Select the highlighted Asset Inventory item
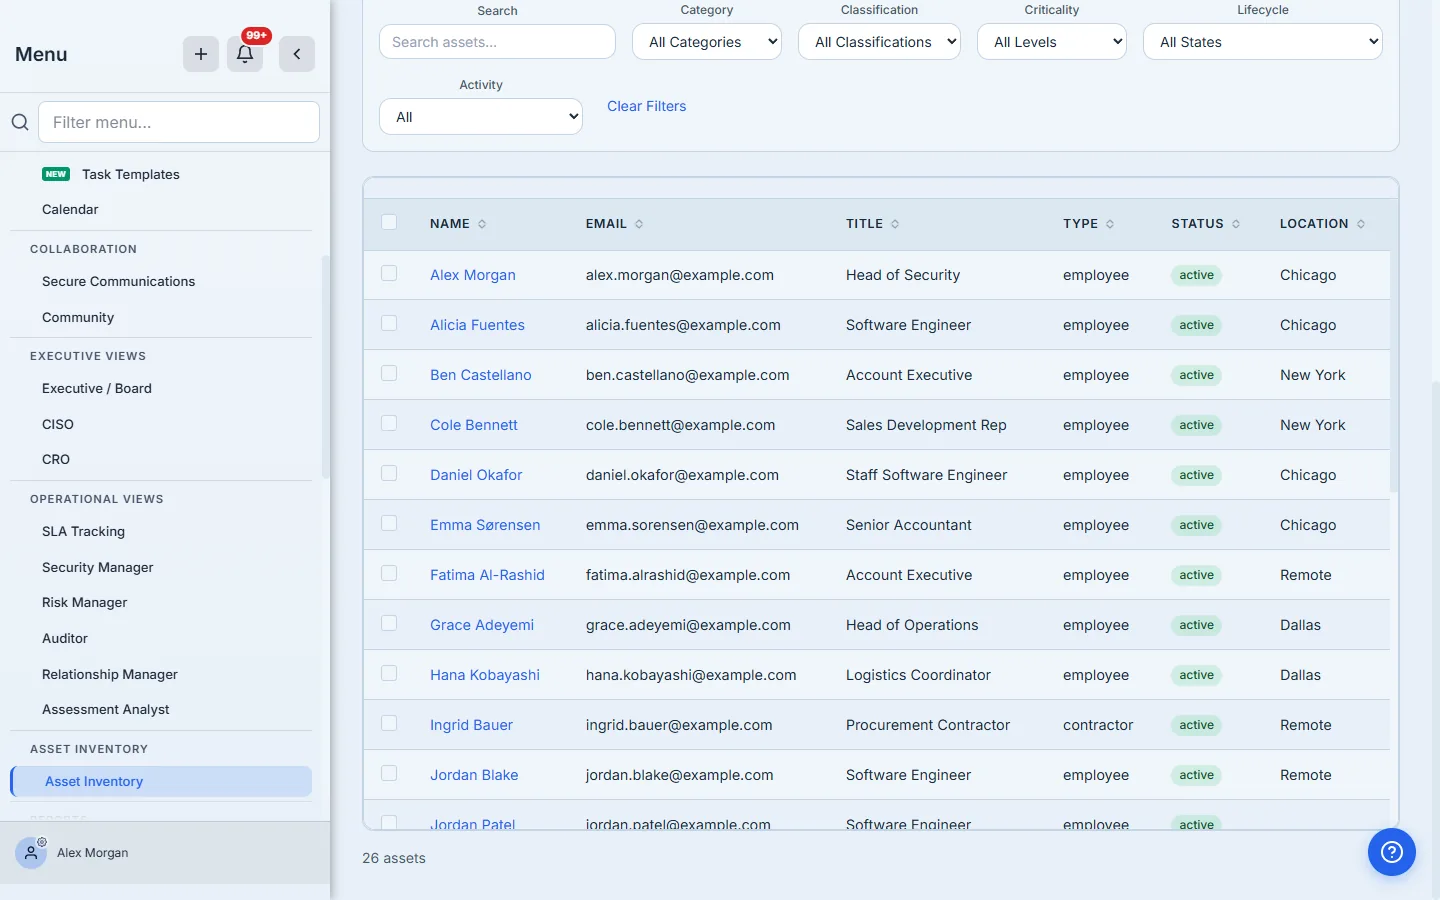The image size is (1440, 900). point(161,781)
